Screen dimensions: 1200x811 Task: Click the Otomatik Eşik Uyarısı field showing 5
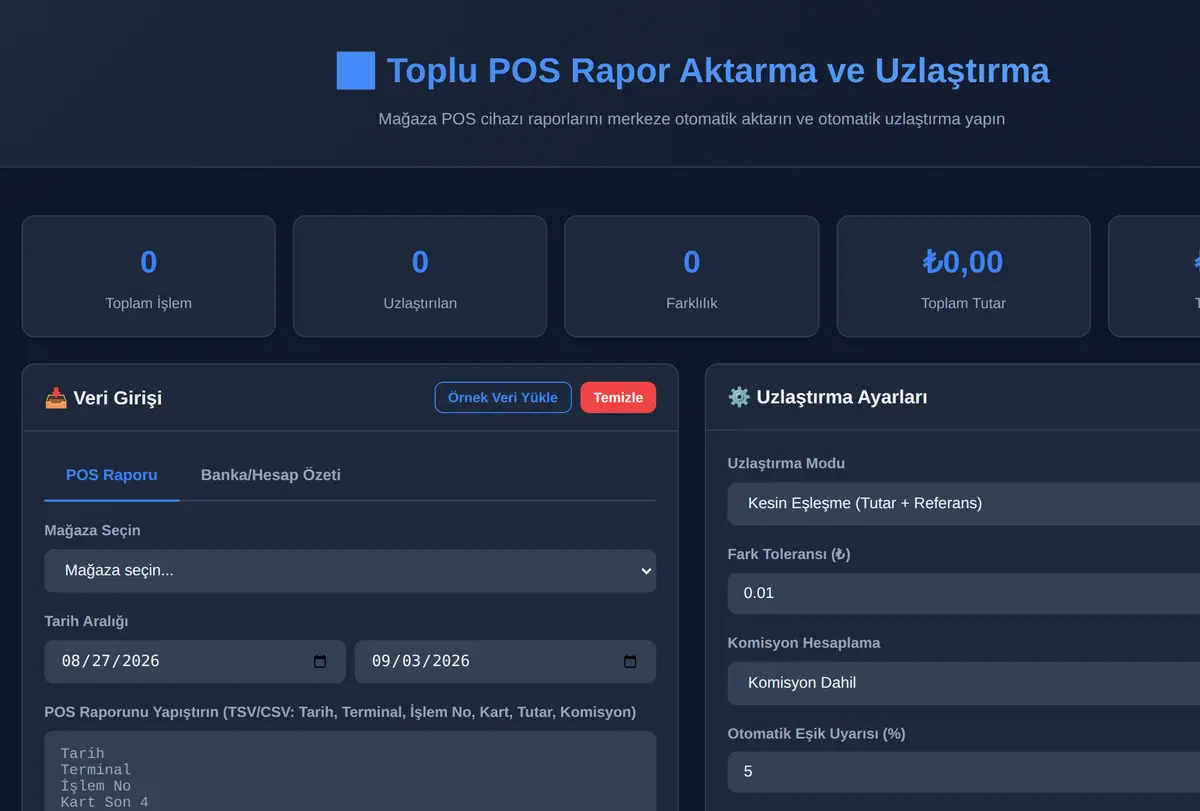coord(964,772)
